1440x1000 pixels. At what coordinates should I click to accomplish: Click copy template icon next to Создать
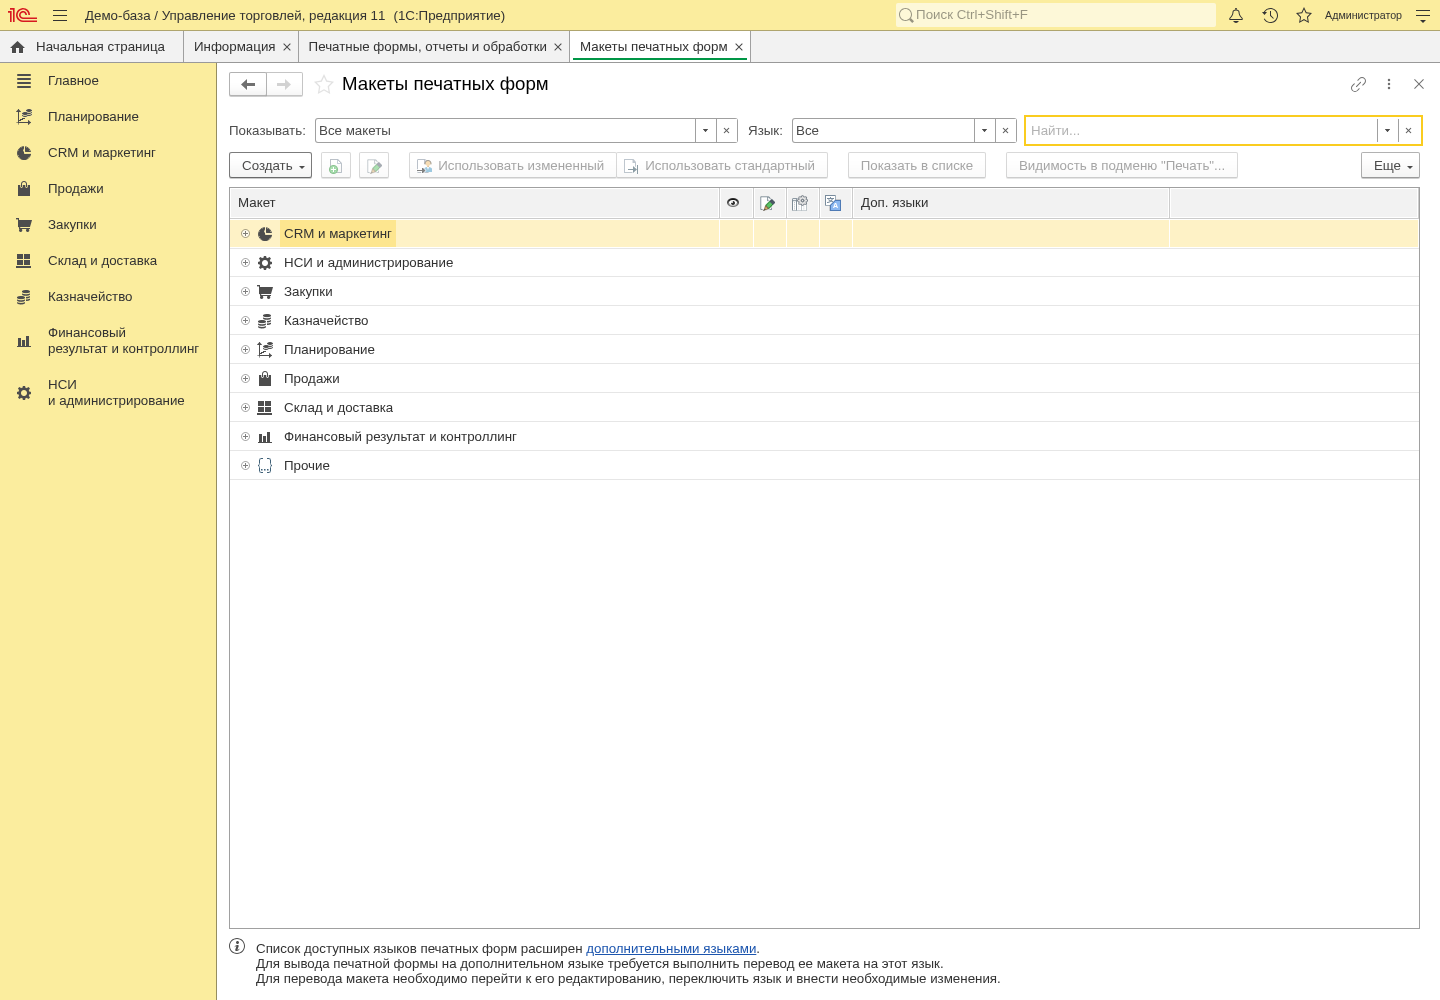[x=336, y=166]
